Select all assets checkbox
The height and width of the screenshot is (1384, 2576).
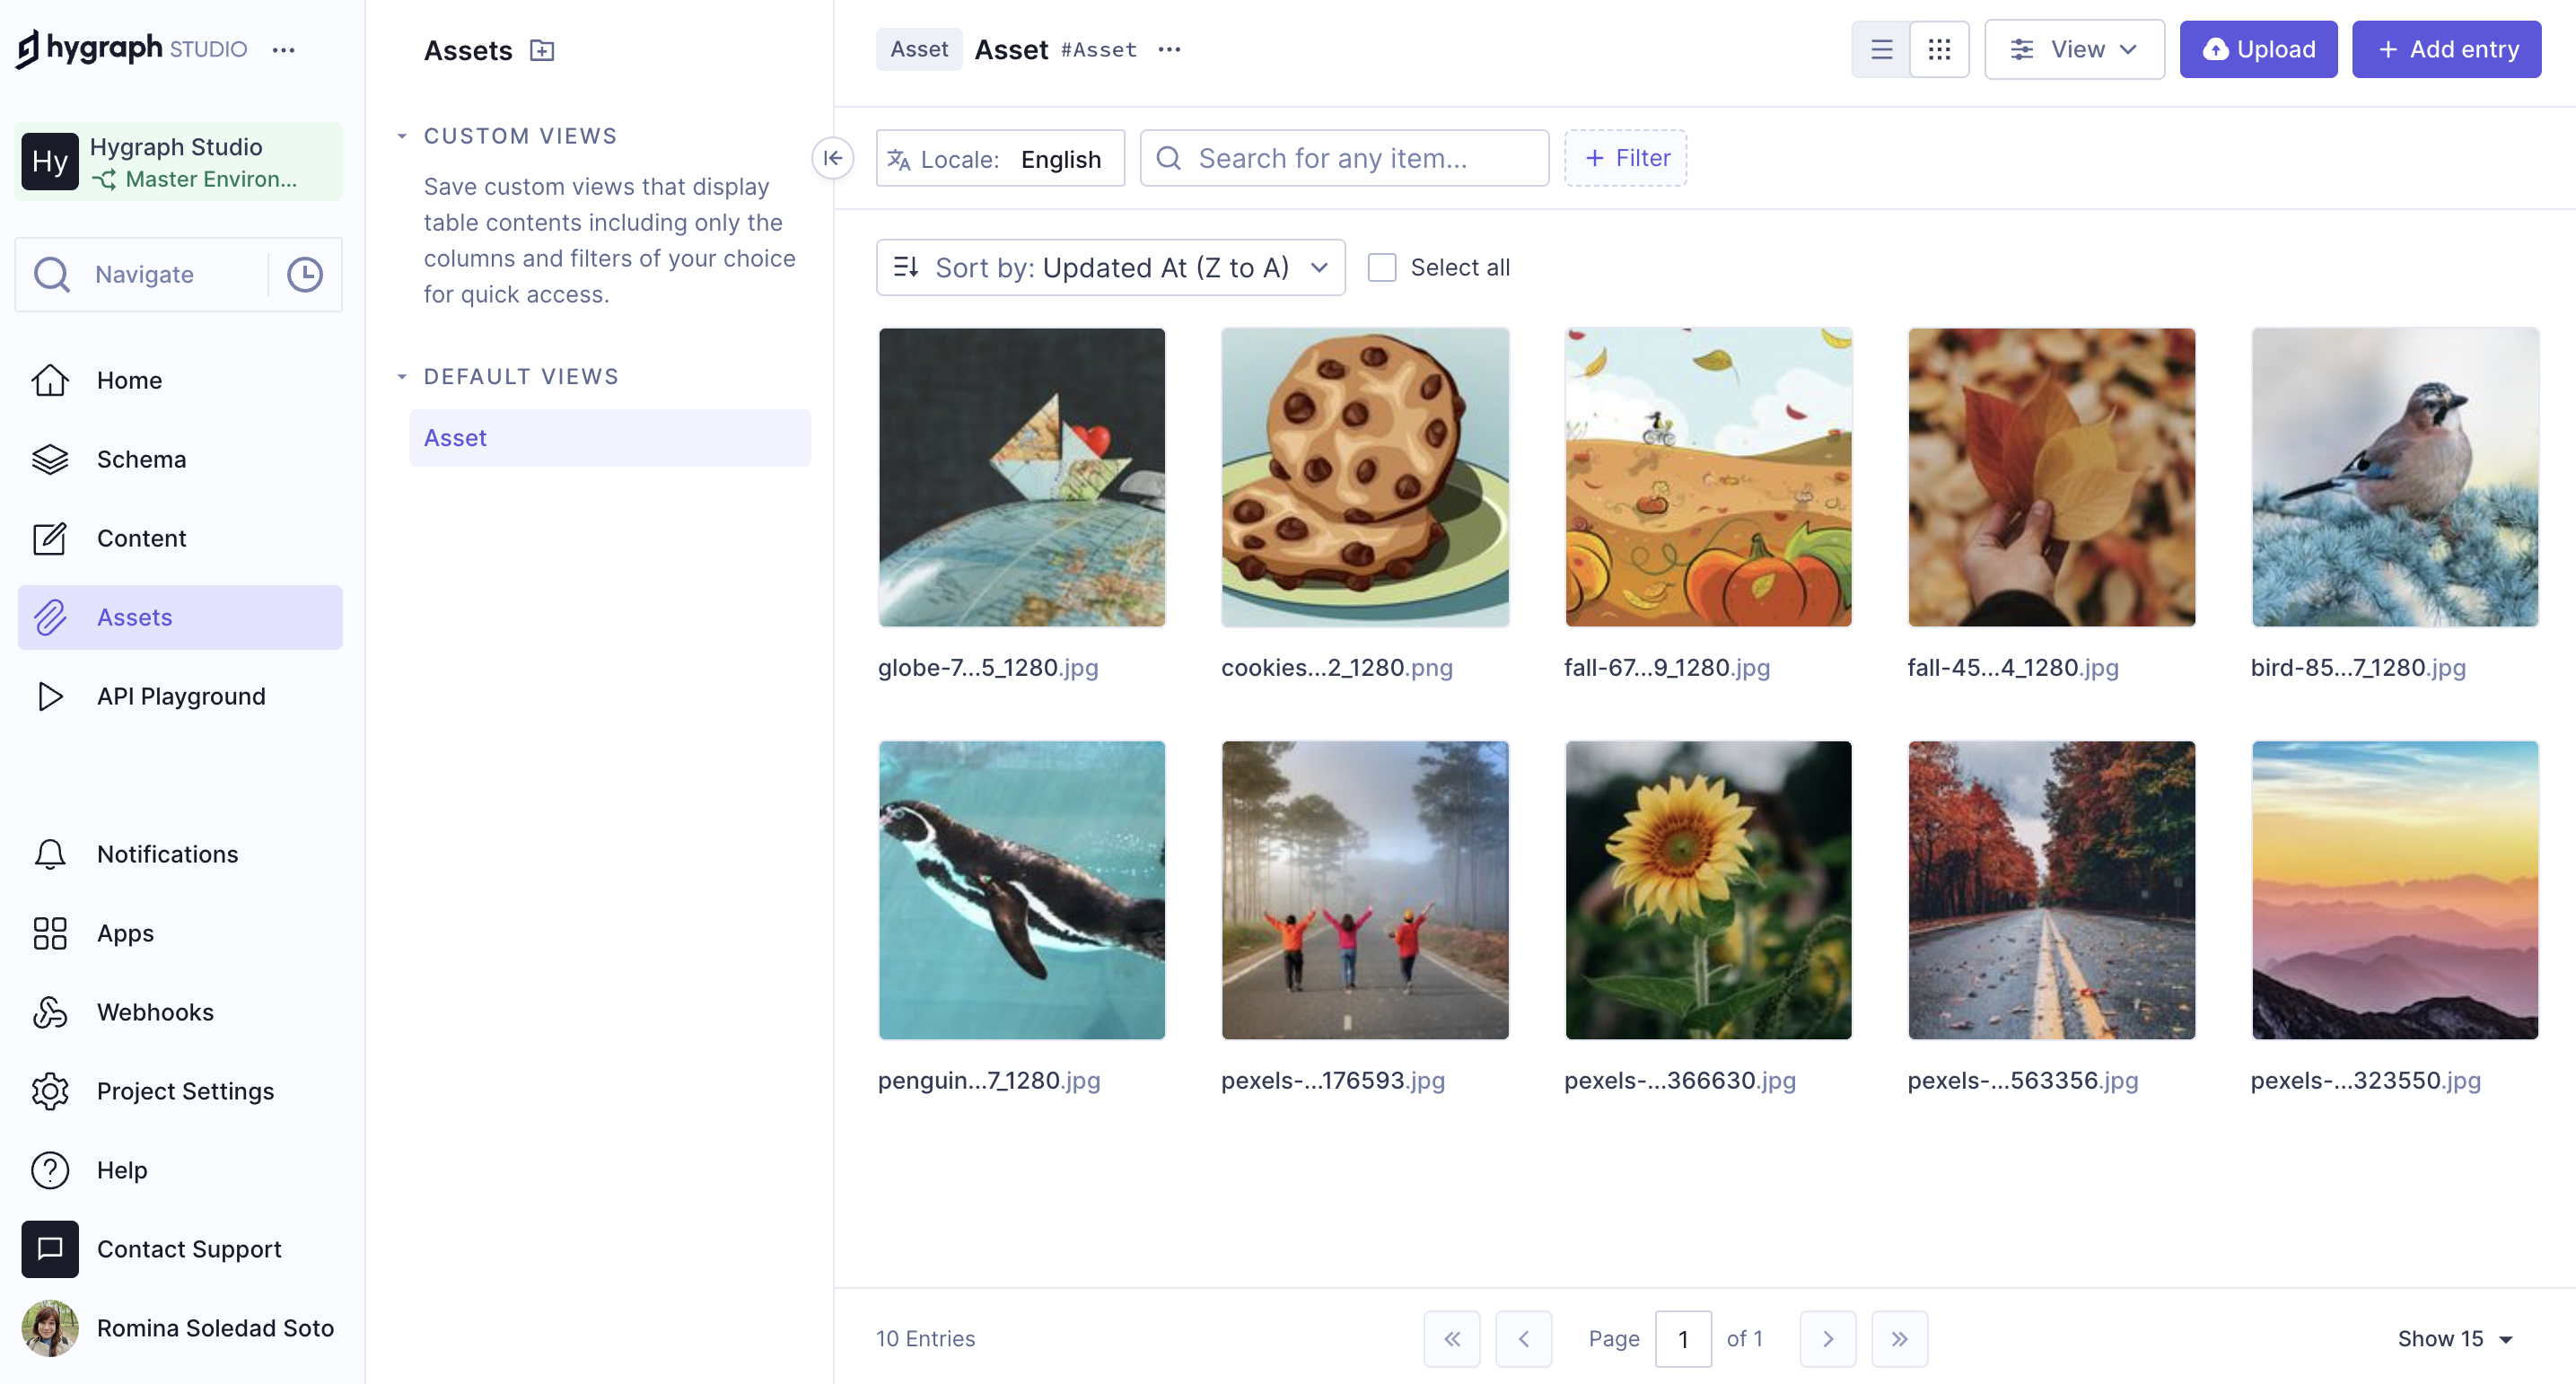point(1381,267)
